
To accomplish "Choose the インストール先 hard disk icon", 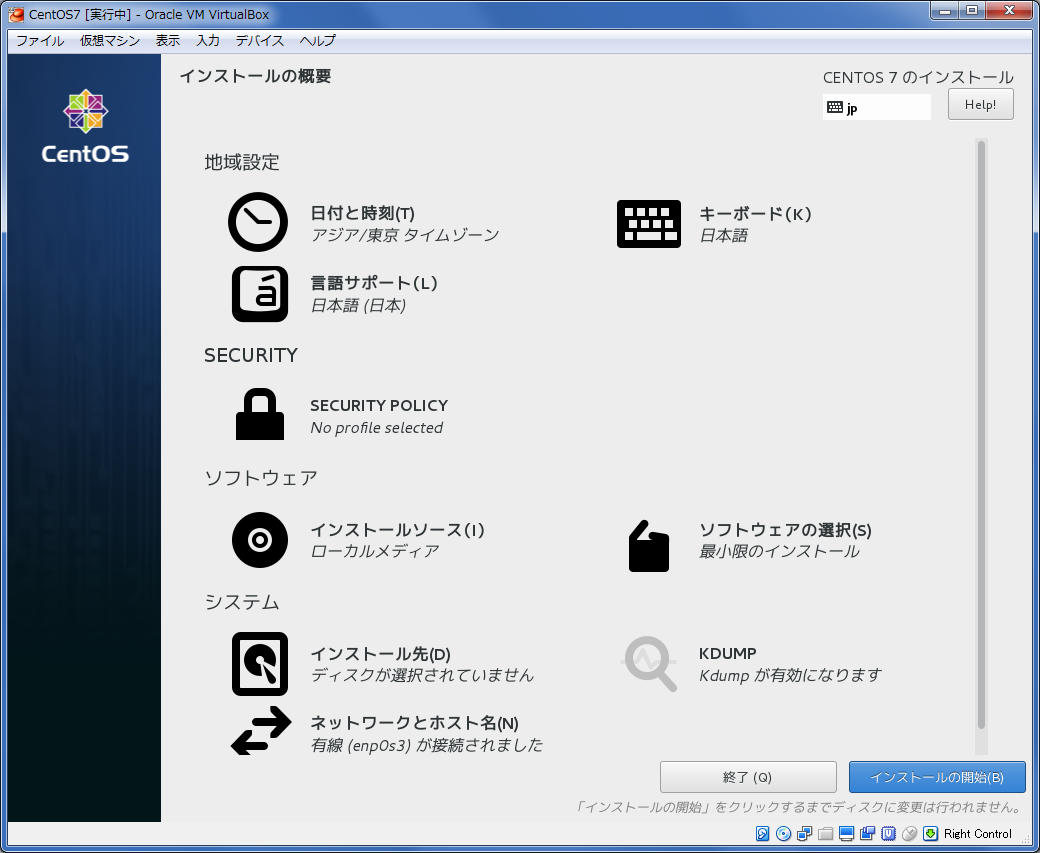I will click(259, 664).
